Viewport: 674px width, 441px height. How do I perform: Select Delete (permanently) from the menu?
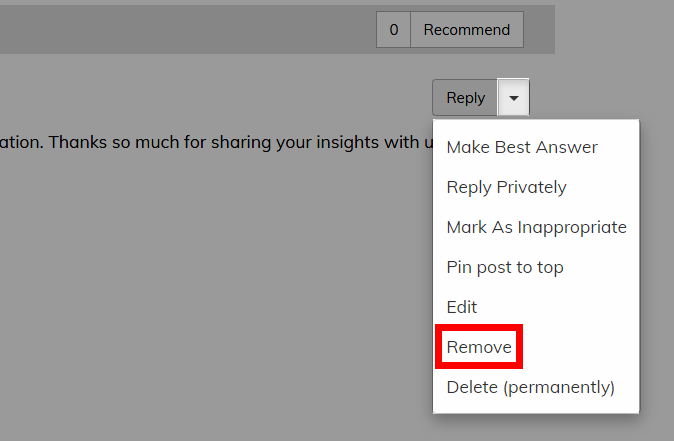530,387
